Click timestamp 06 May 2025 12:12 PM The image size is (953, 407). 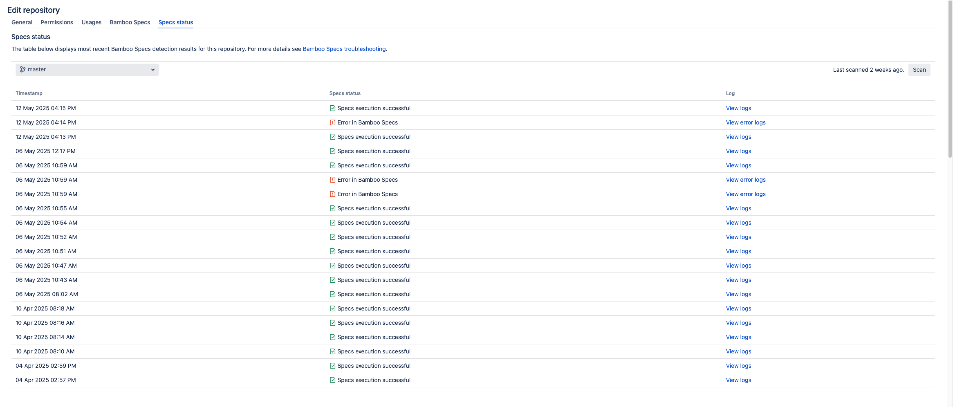(x=46, y=151)
